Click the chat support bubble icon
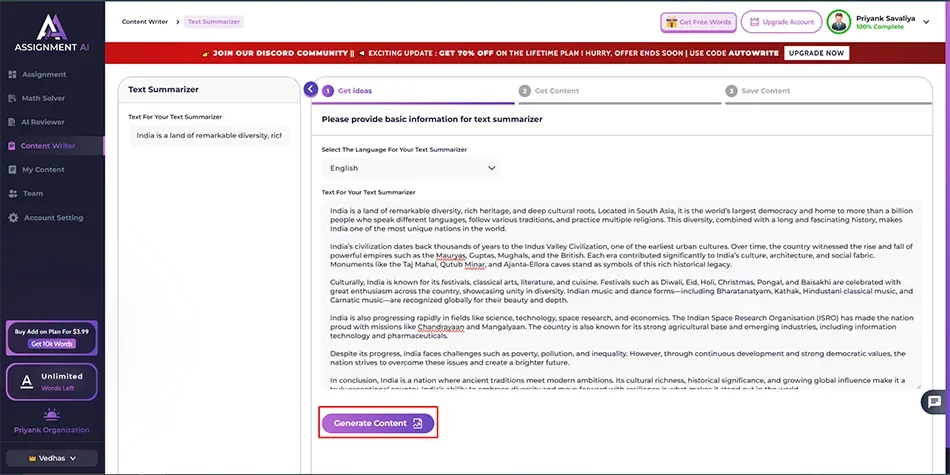This screenshot has height=475, width=950. (934, 403)
